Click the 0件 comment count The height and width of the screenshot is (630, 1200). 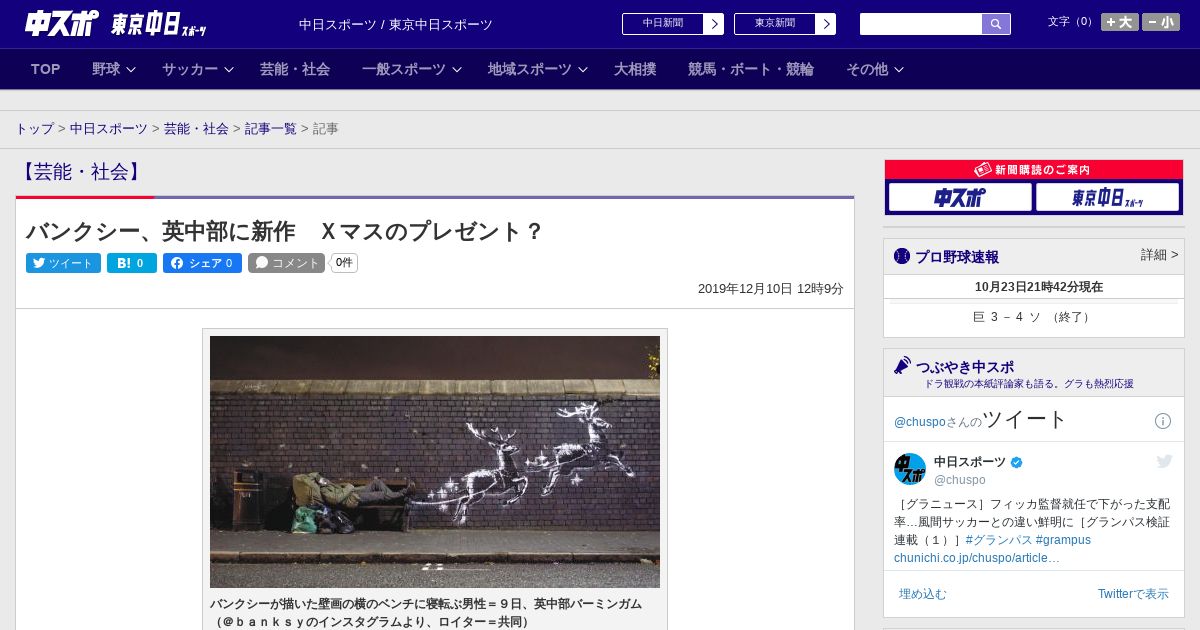(344, 263)
